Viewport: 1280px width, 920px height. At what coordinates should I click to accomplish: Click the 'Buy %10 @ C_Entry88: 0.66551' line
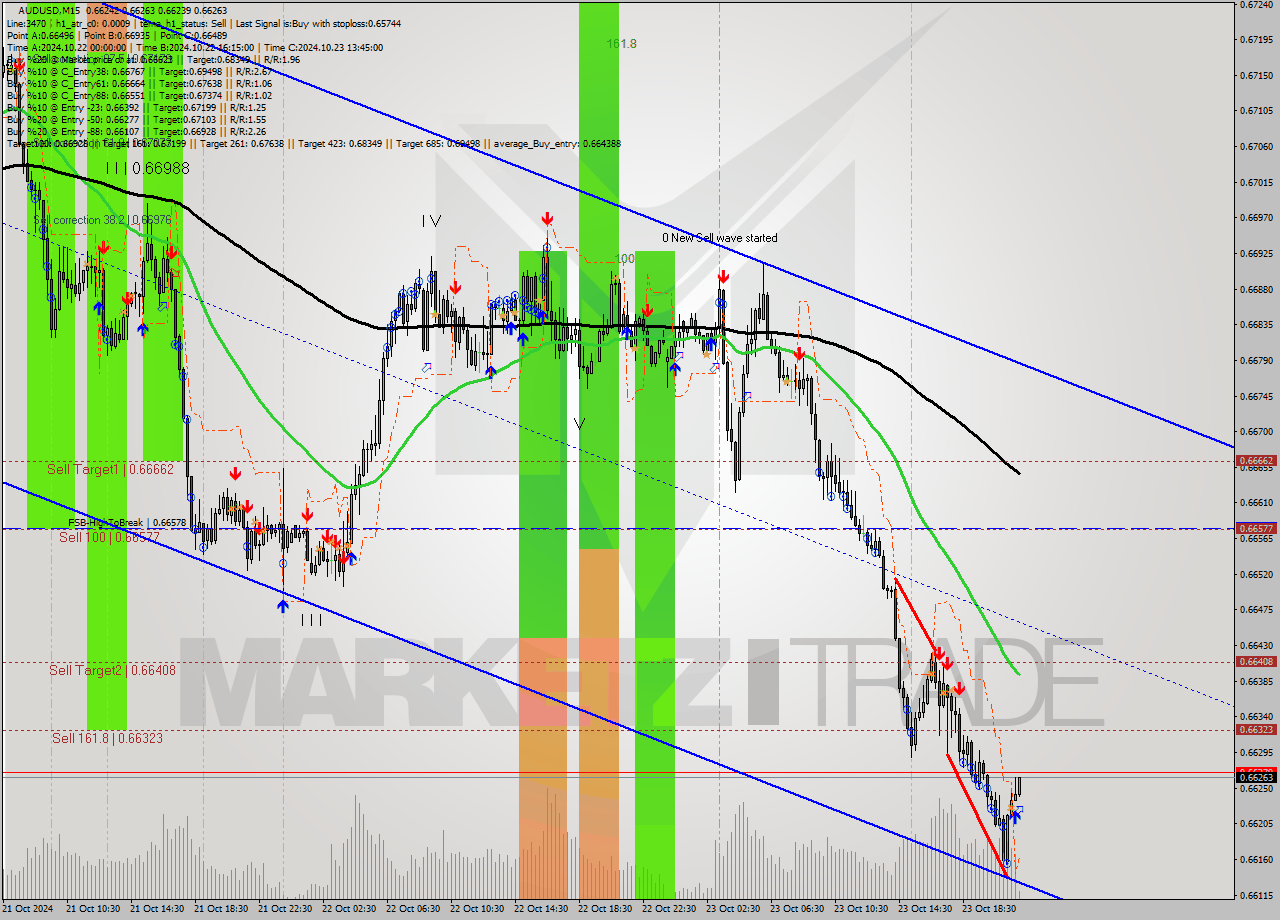[76, 95]
